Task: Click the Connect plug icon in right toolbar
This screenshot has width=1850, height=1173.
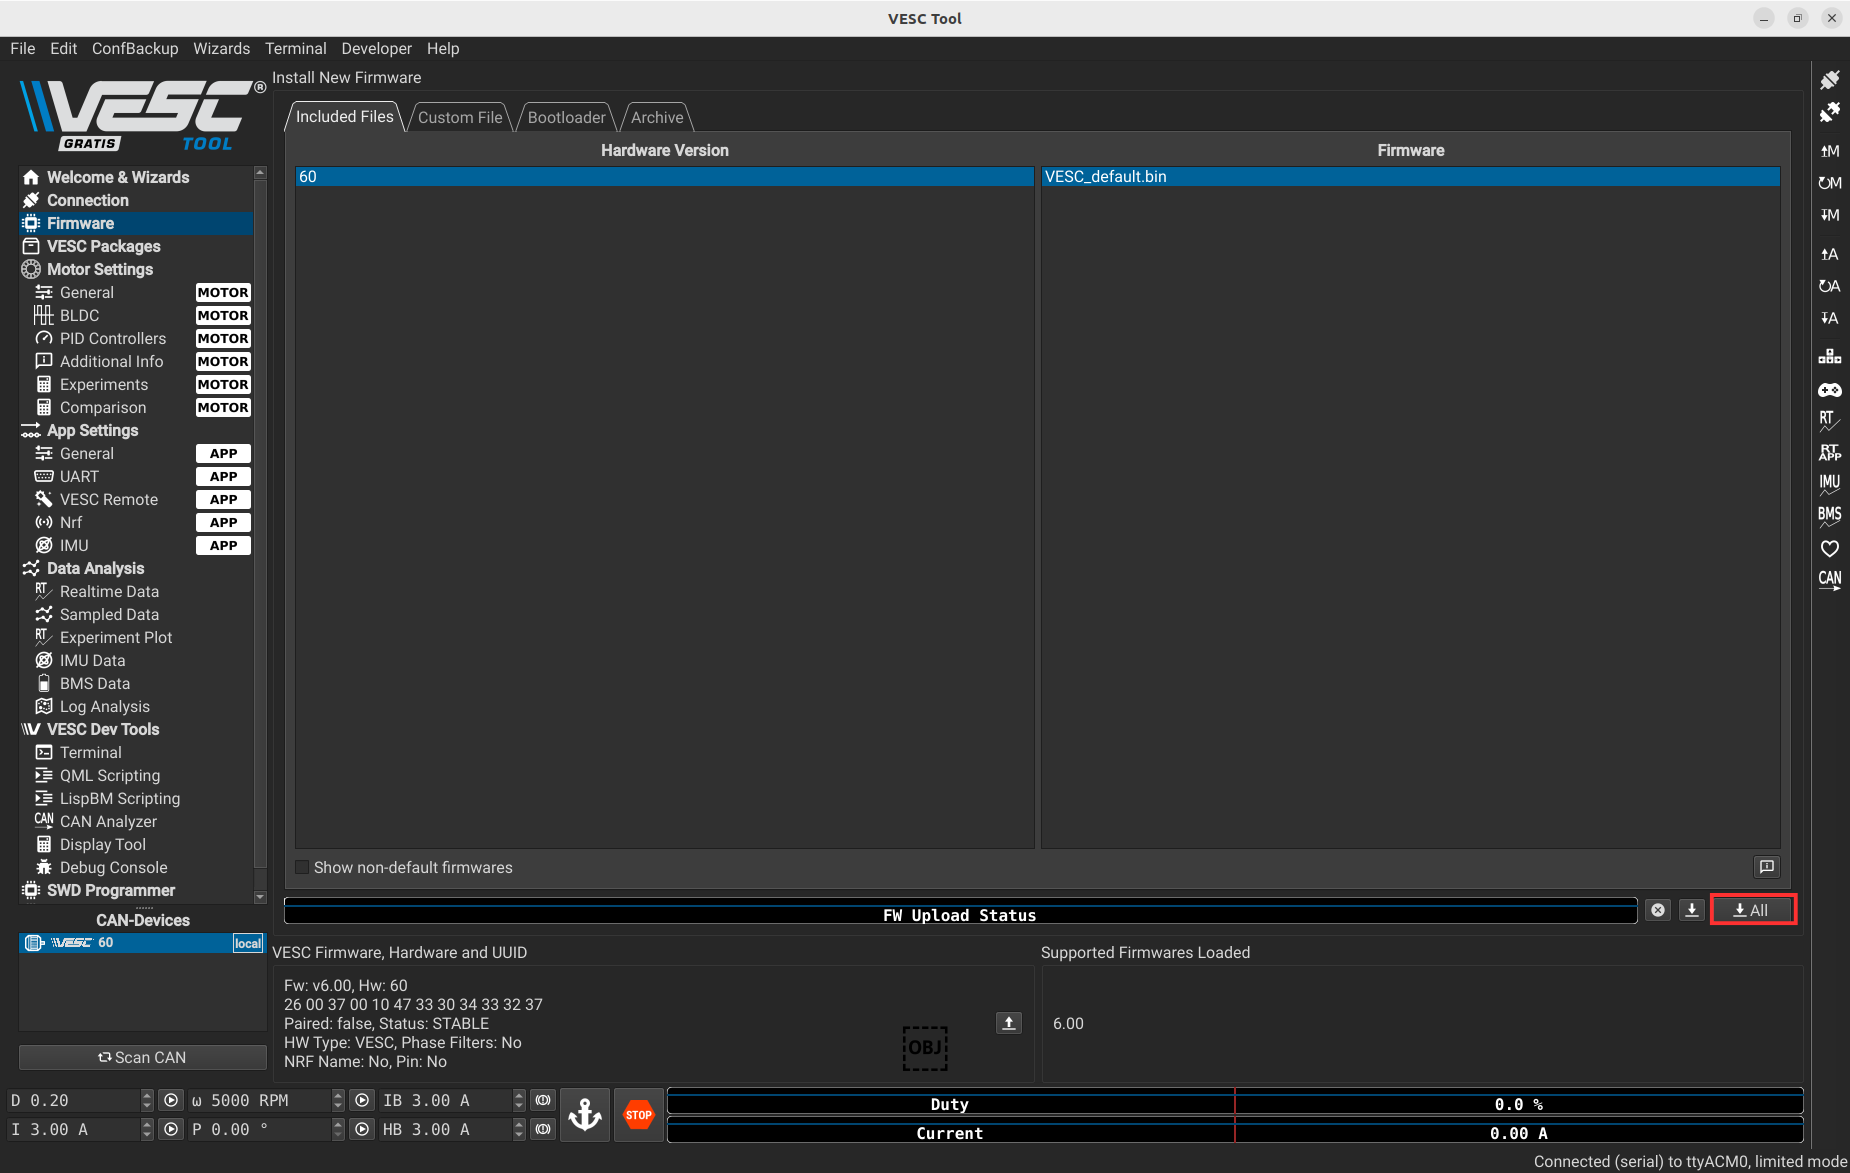Action: 1829,80
